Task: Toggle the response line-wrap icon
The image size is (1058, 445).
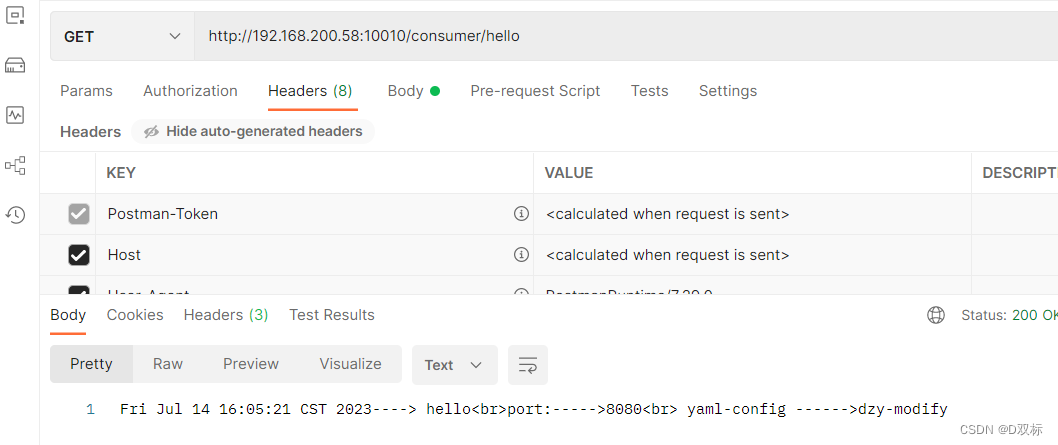Action: coord(528,365)
